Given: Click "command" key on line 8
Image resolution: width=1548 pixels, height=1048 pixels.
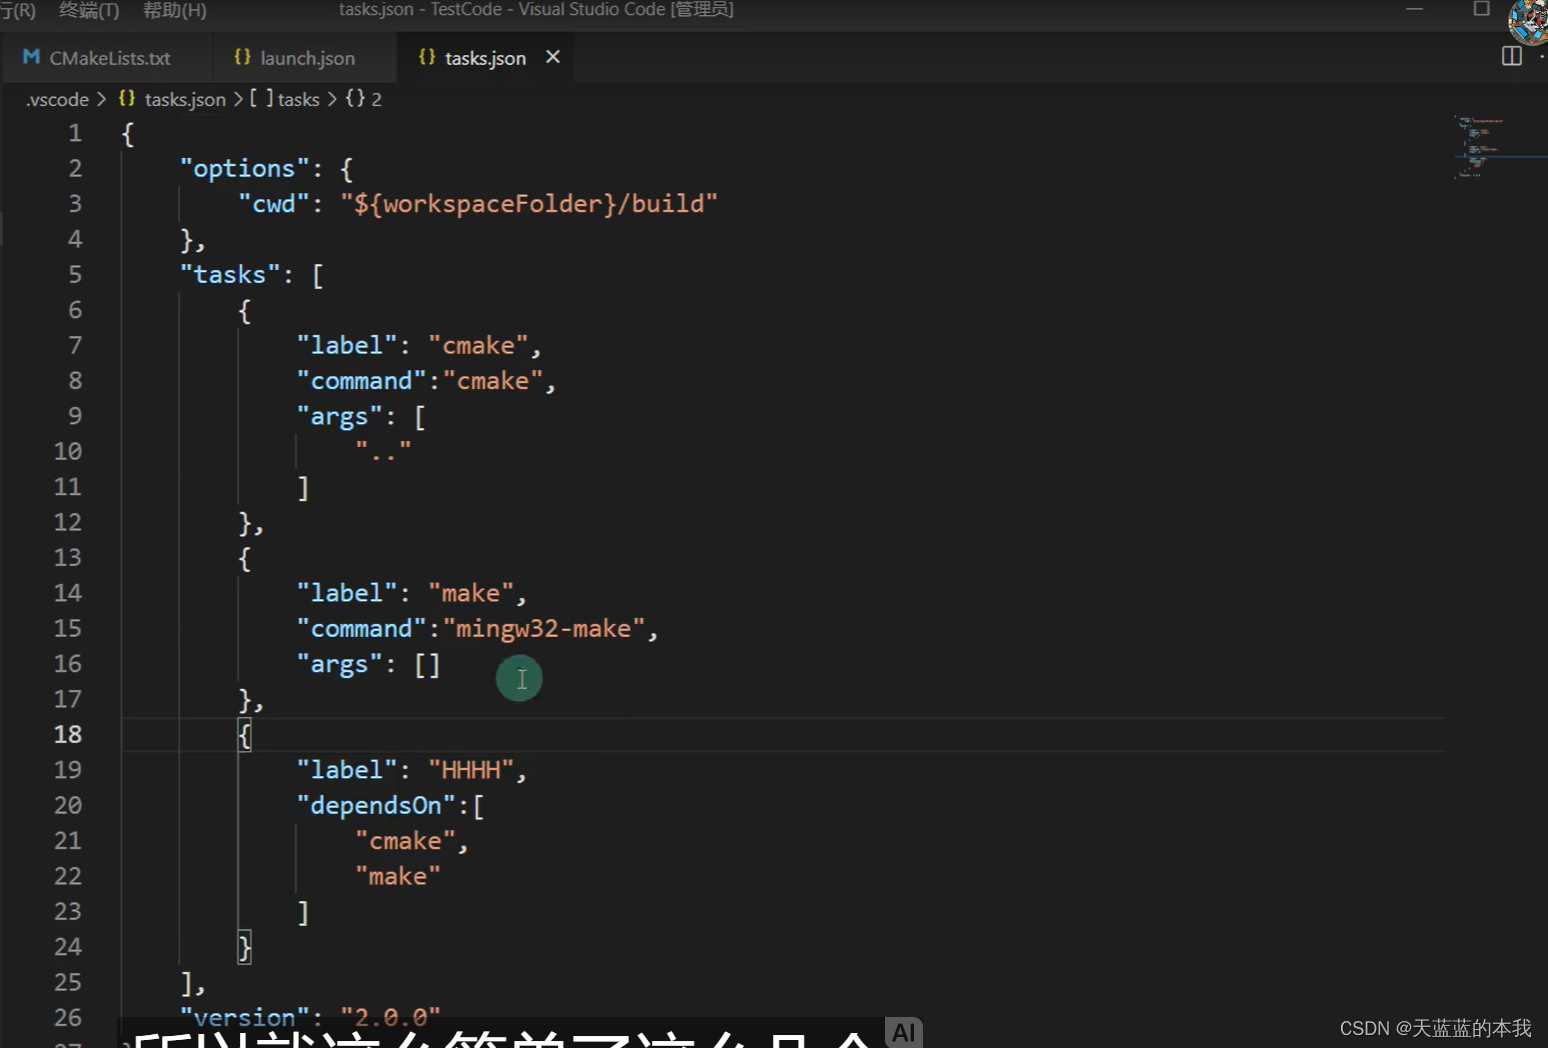Looking at the screenshot, I should (361, 380).
